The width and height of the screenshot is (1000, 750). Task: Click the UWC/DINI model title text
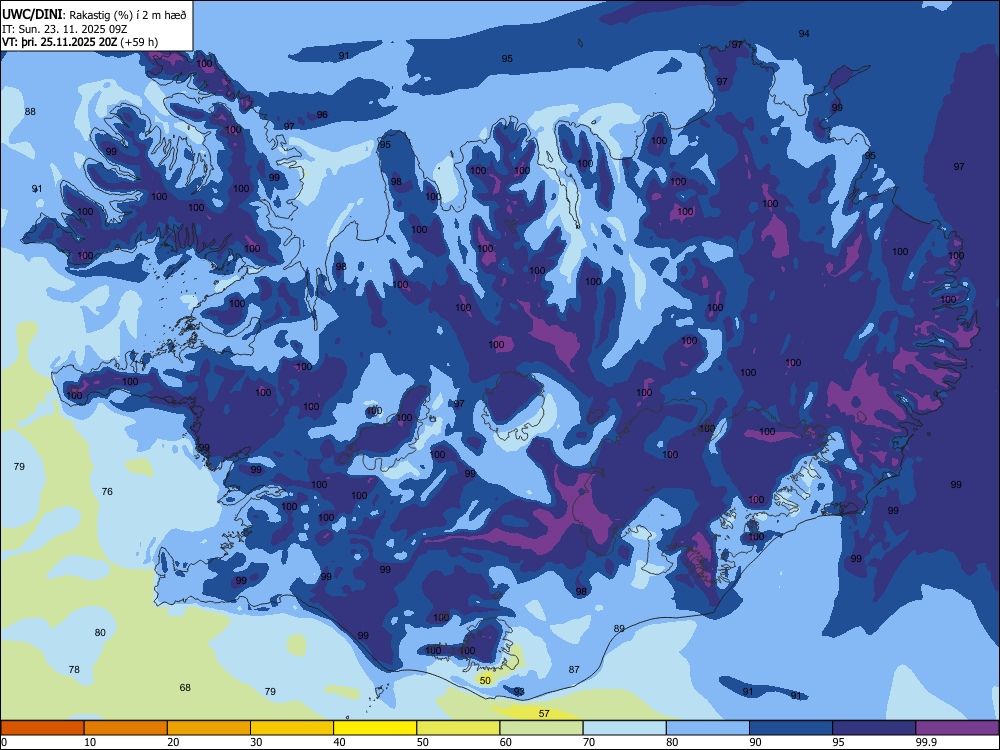point(33,15)
